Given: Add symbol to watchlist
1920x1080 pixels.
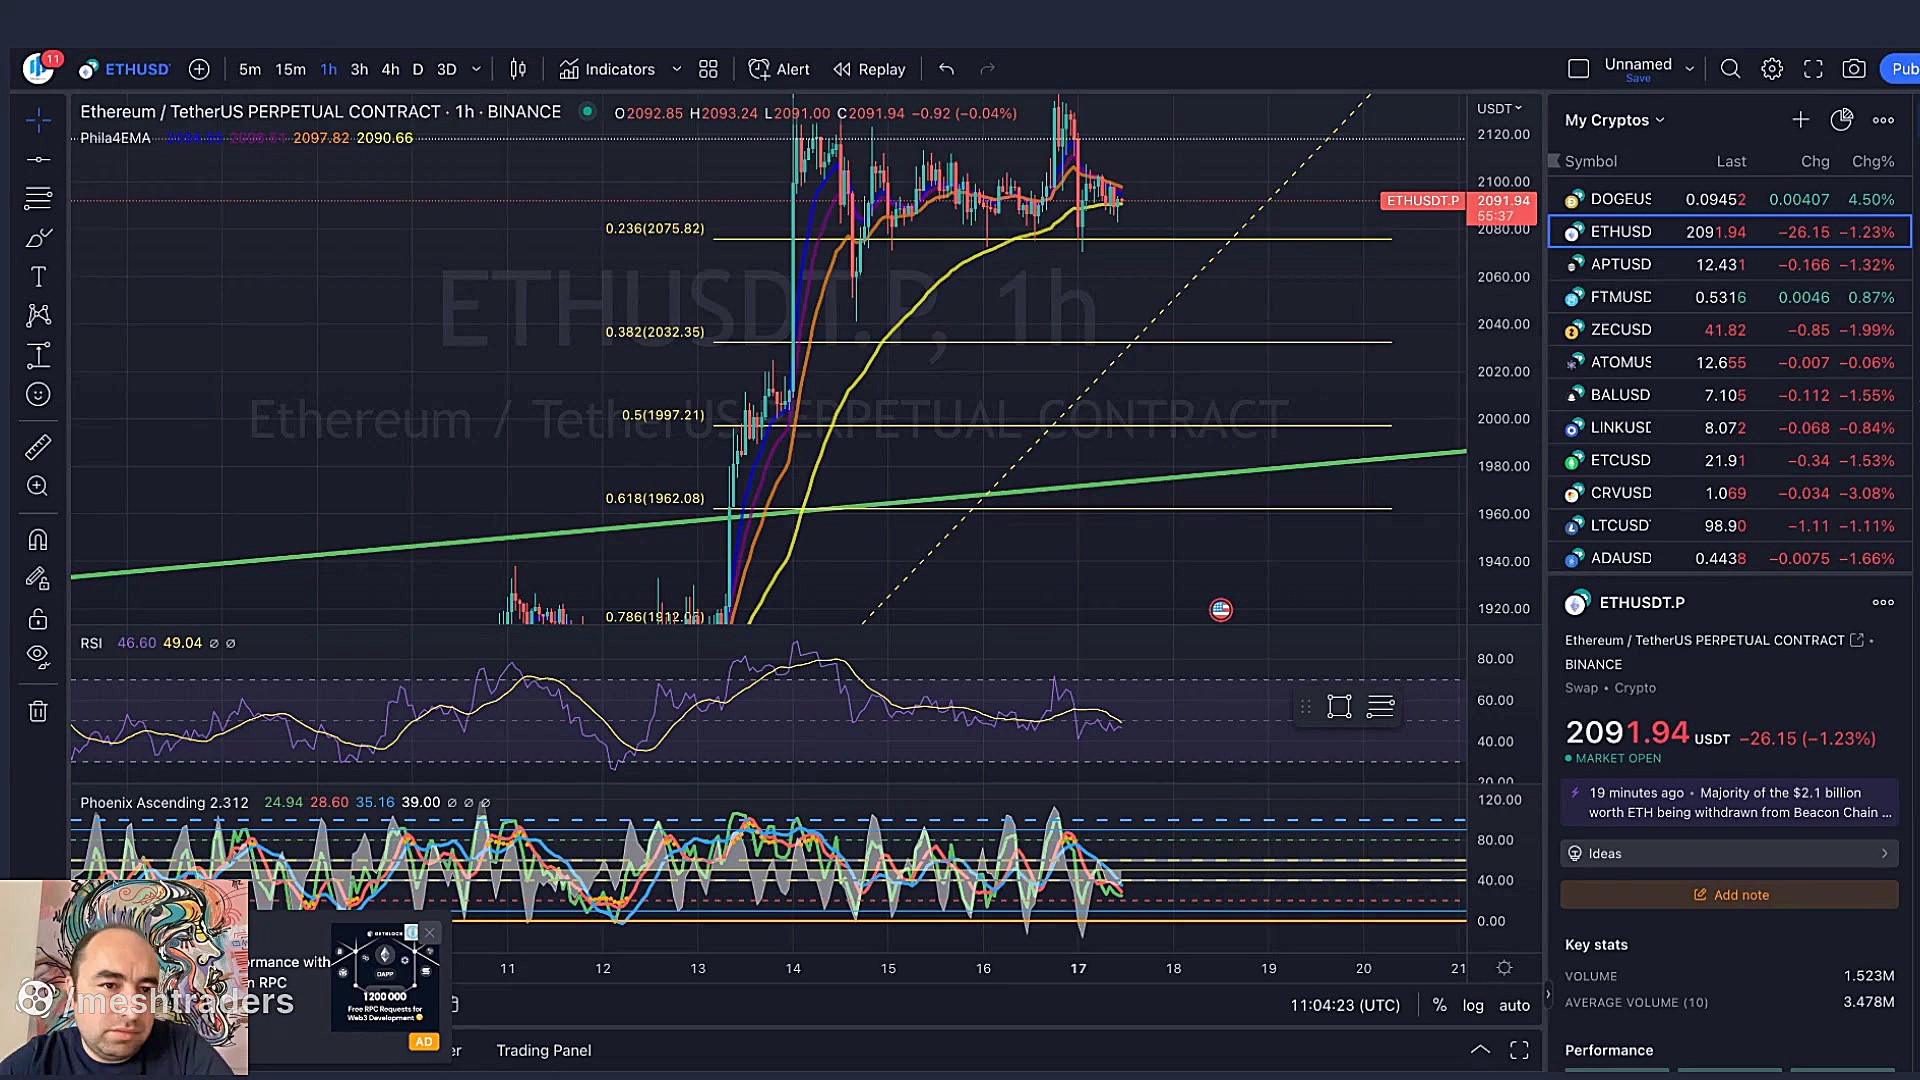Looking at the screenshot, I should tap(1800, 120).
